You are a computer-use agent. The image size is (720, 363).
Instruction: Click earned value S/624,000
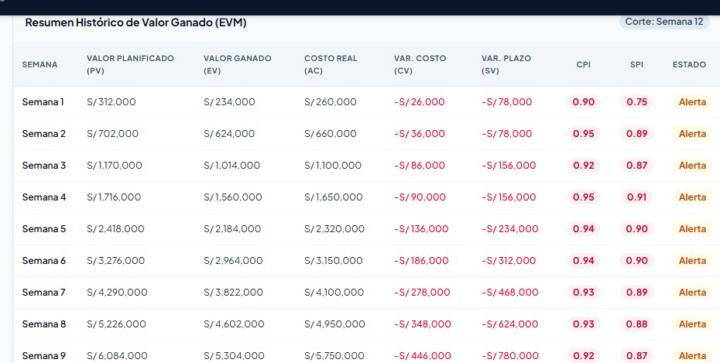229,134
